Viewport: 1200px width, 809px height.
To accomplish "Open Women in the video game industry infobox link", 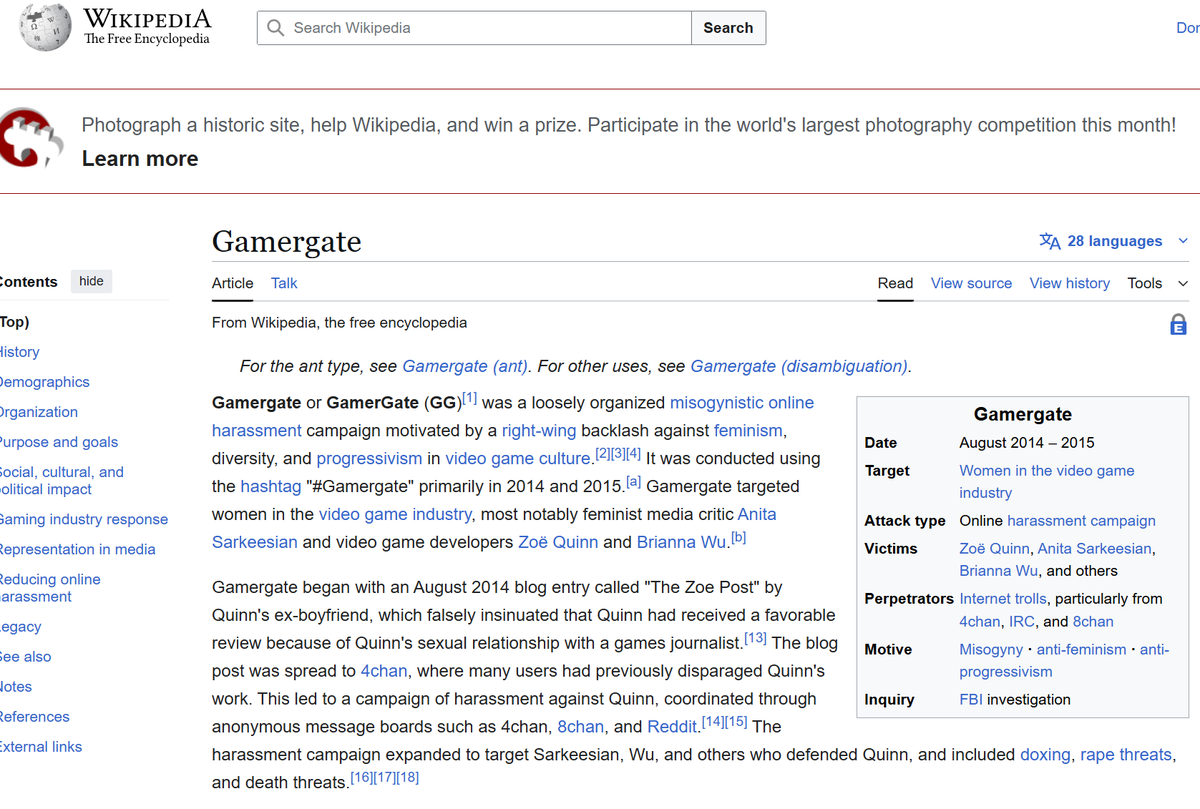I will click(x=1046, y=481).
